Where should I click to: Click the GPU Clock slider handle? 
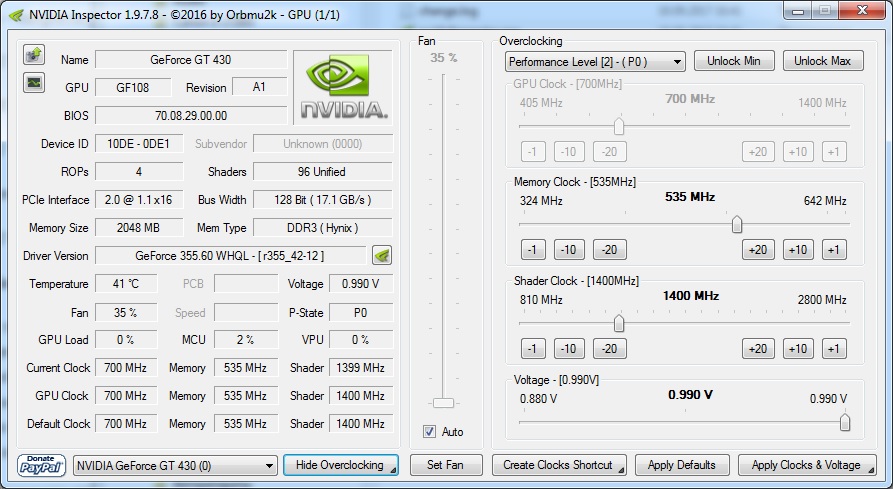pos(618,126)
